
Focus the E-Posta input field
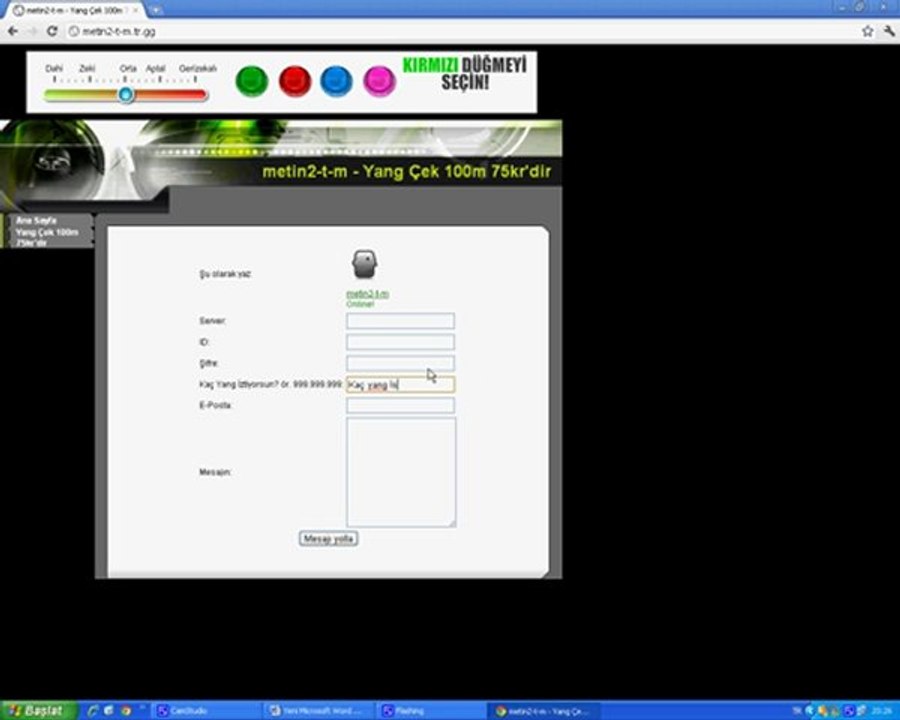tap(400, 405)
